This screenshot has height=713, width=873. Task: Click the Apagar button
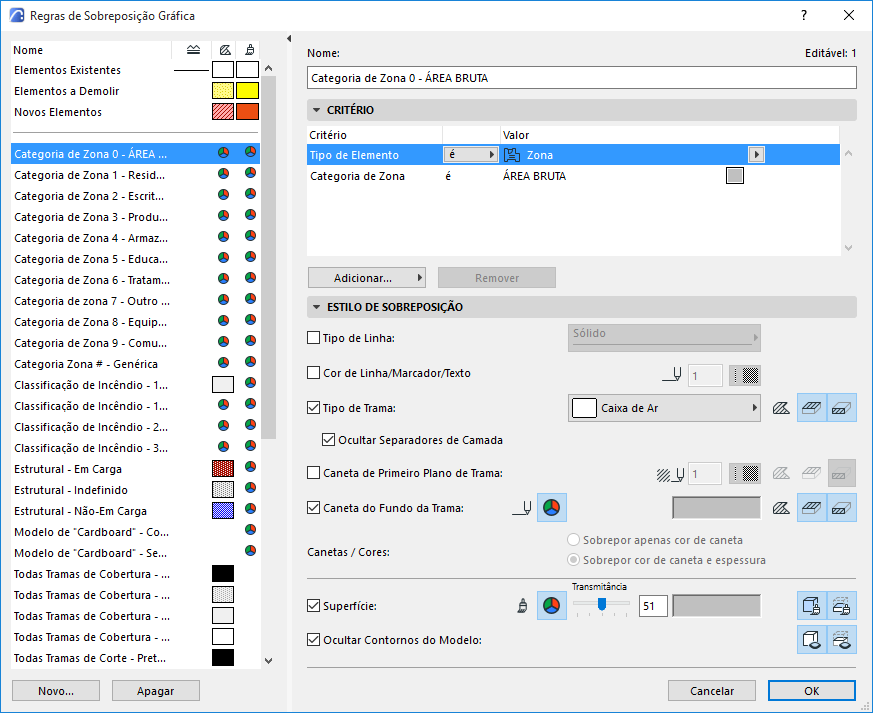click(156, 691)
